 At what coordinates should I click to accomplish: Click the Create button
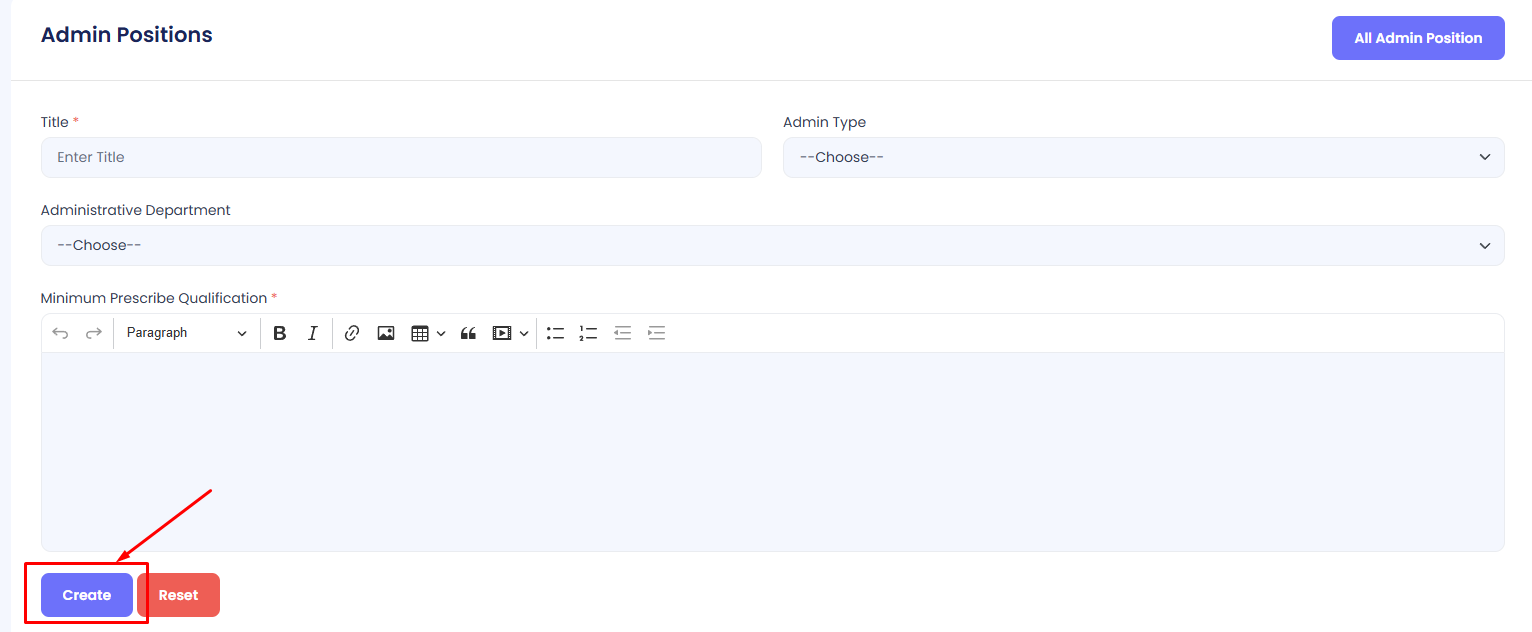(x=87, y=595)
